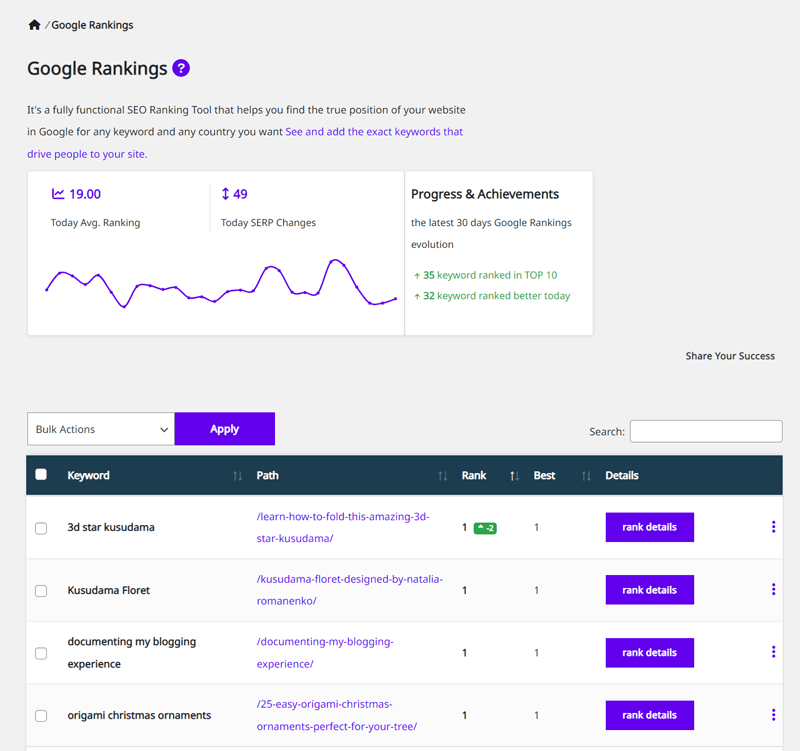Click the 19.00 average ranking value
Screen dimensions: 800x751
point(85,194)
